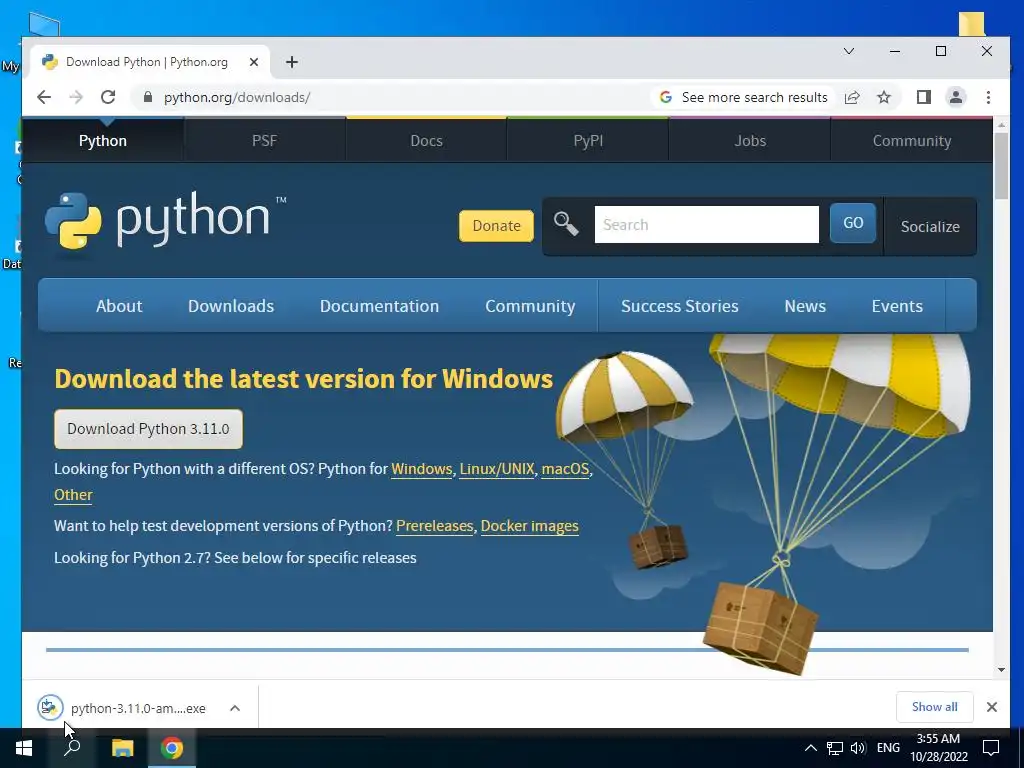
Task: Click the magnifying glass beside the search box
Action: click(x=566, y=224)
